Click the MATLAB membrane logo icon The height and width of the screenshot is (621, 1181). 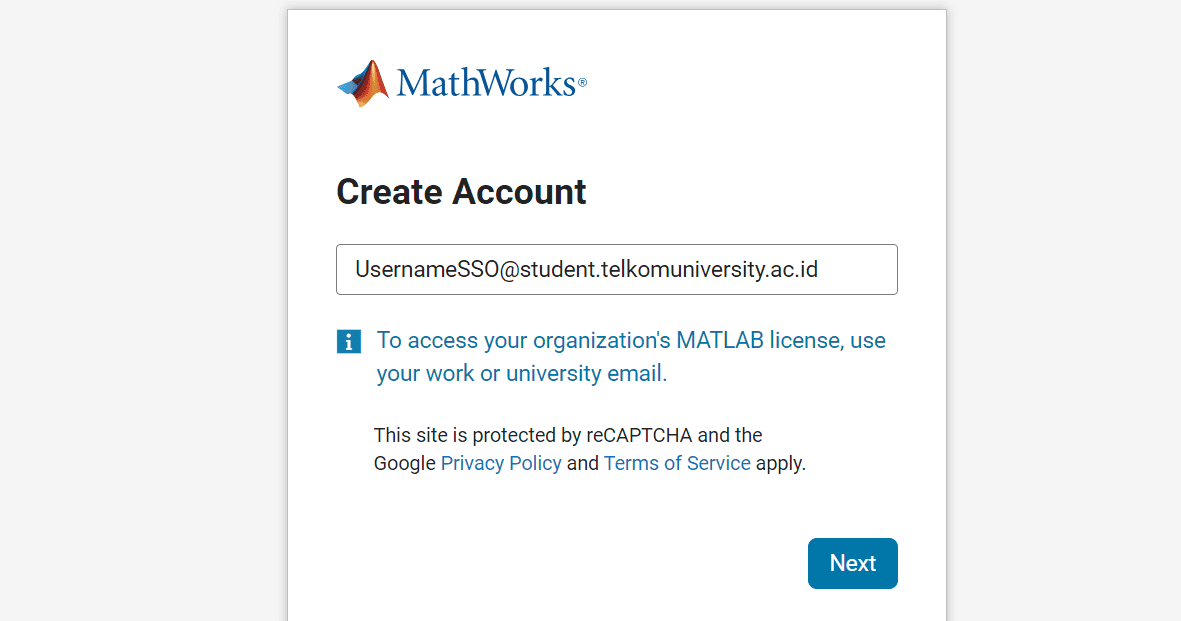[363, 84]
